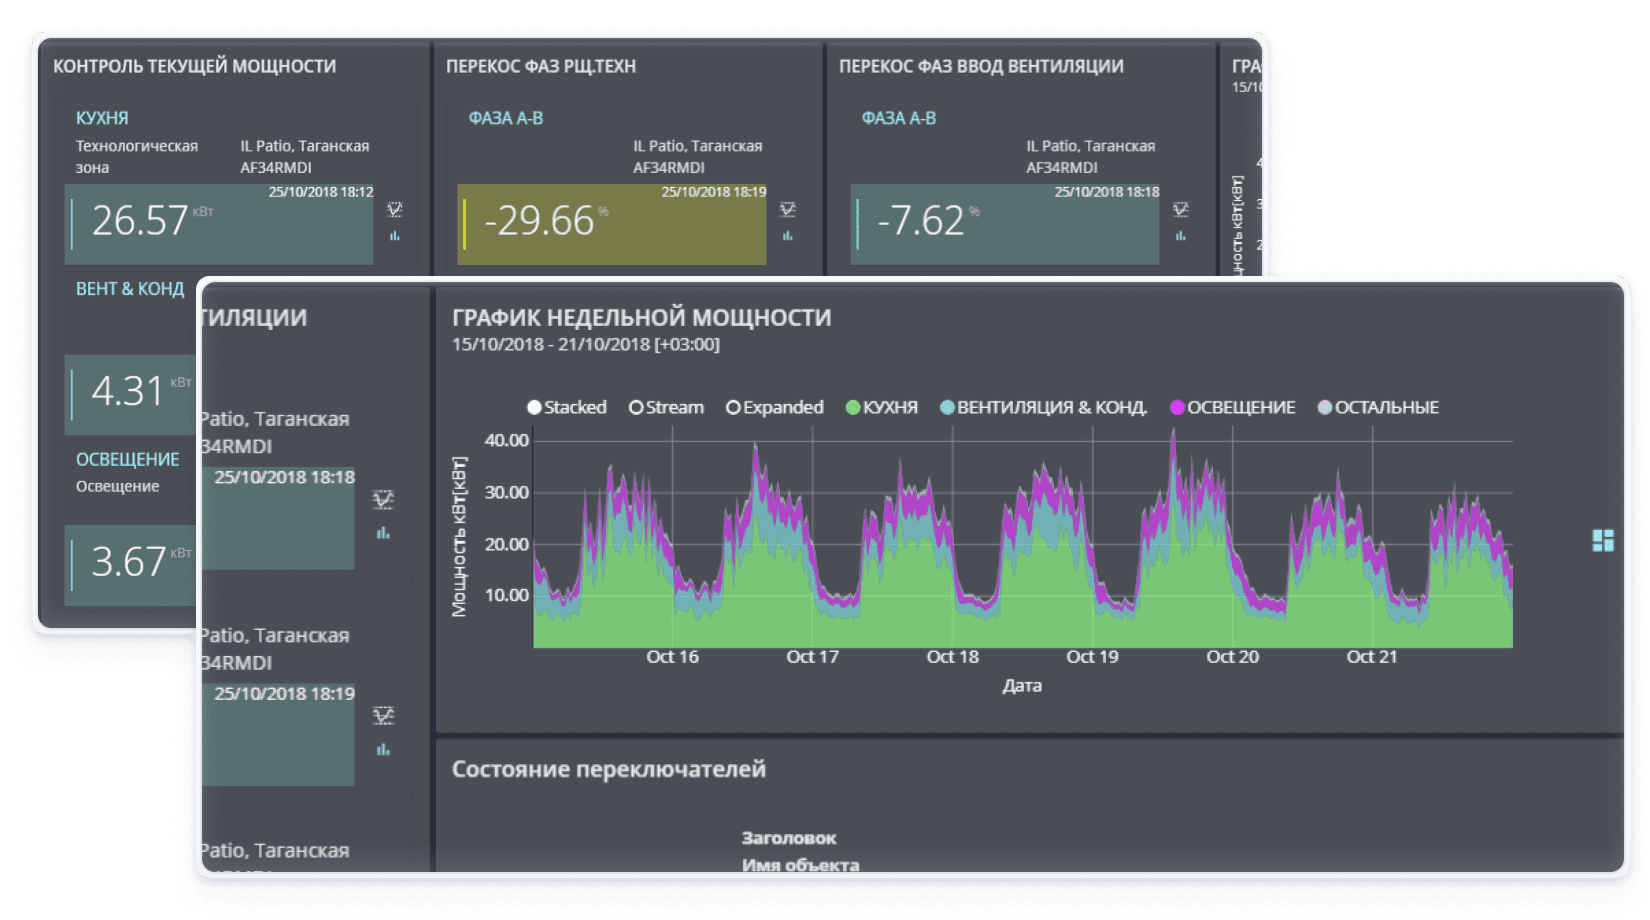Click the КОНТРОЛЬ ТЕКУЩЕЙ МОЩНОСТИ panel title
Image resolution: width=1650 pixels, height=920 pixels.
click(x=194, y=66)
